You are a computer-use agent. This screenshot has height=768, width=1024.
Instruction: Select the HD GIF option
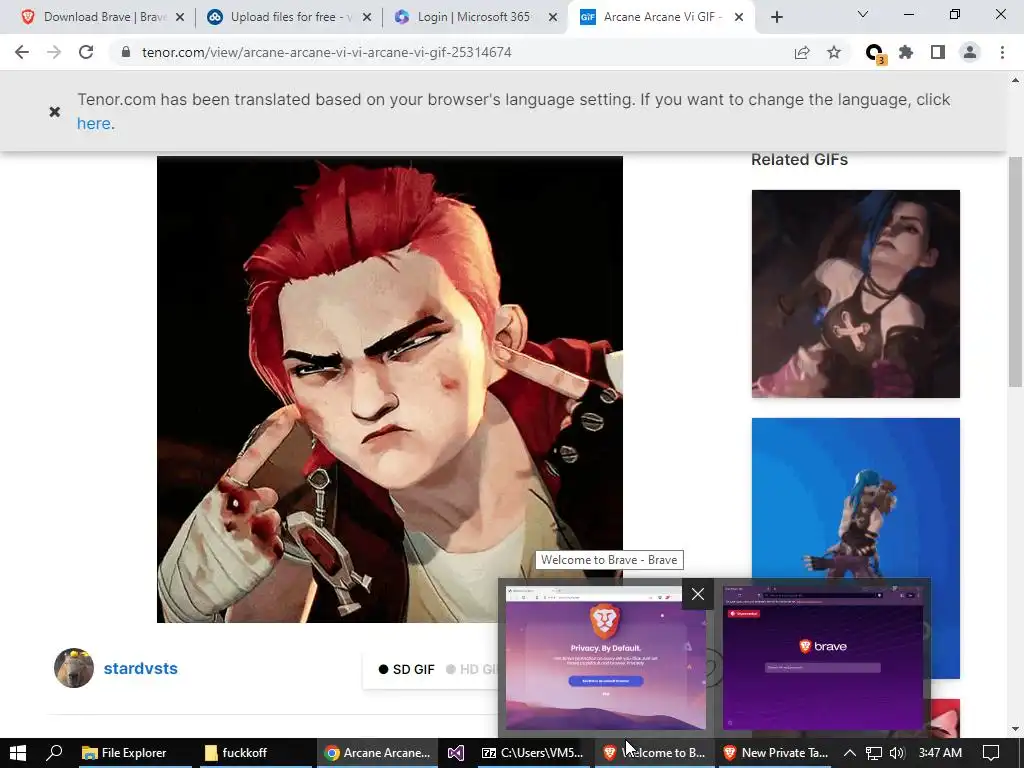(x=472, y=669)
